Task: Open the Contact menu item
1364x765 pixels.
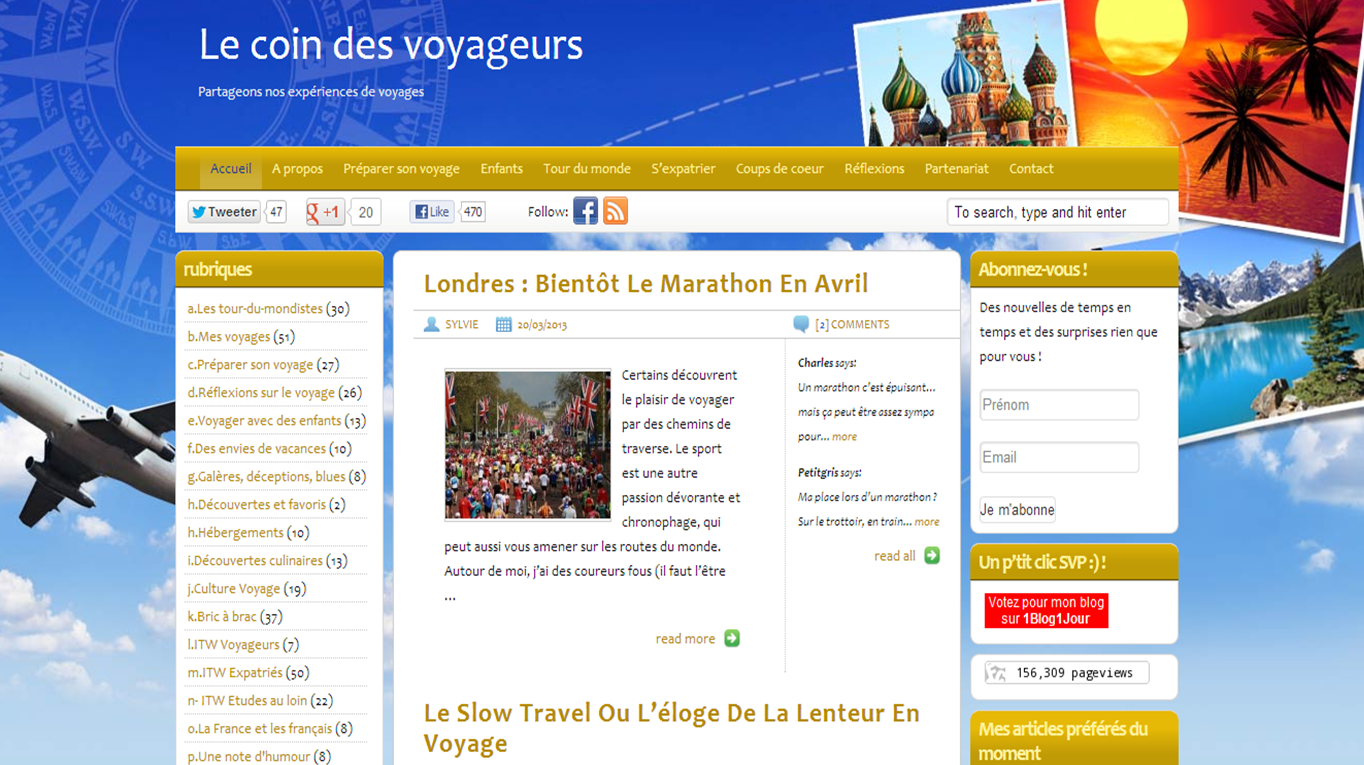Action: [1031, 169]
